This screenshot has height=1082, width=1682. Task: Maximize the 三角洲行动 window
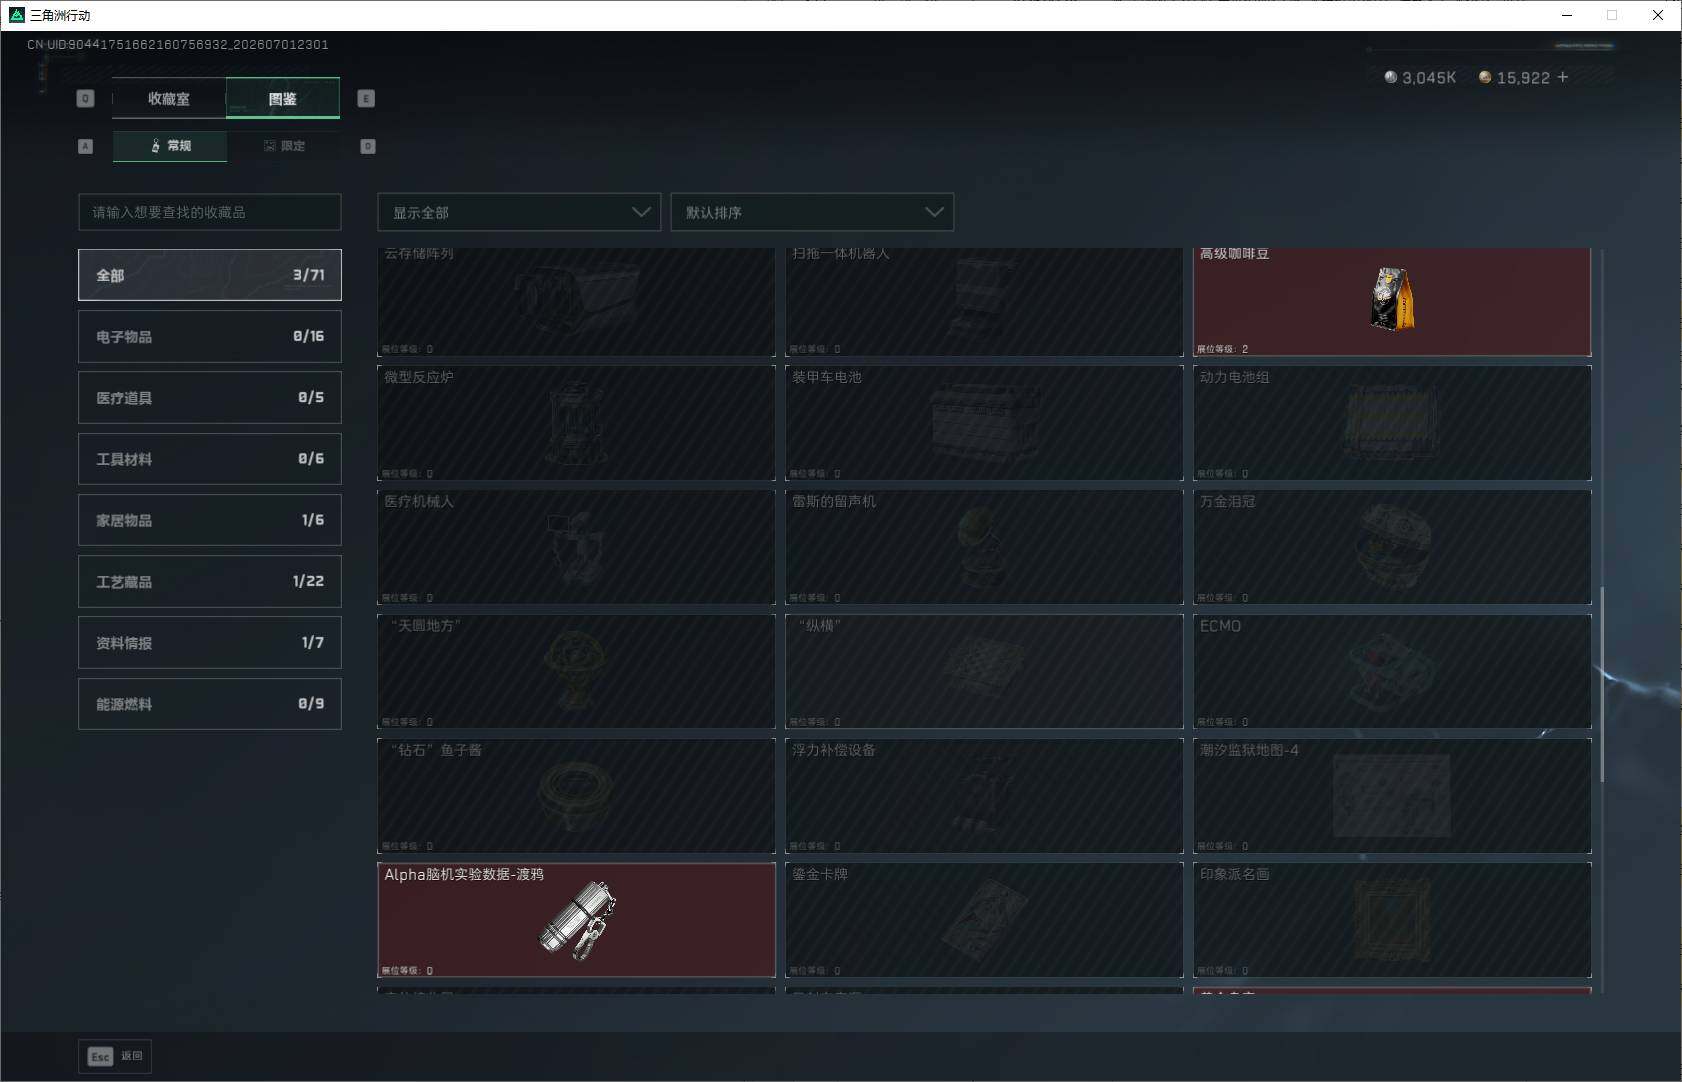[1612, 15]
